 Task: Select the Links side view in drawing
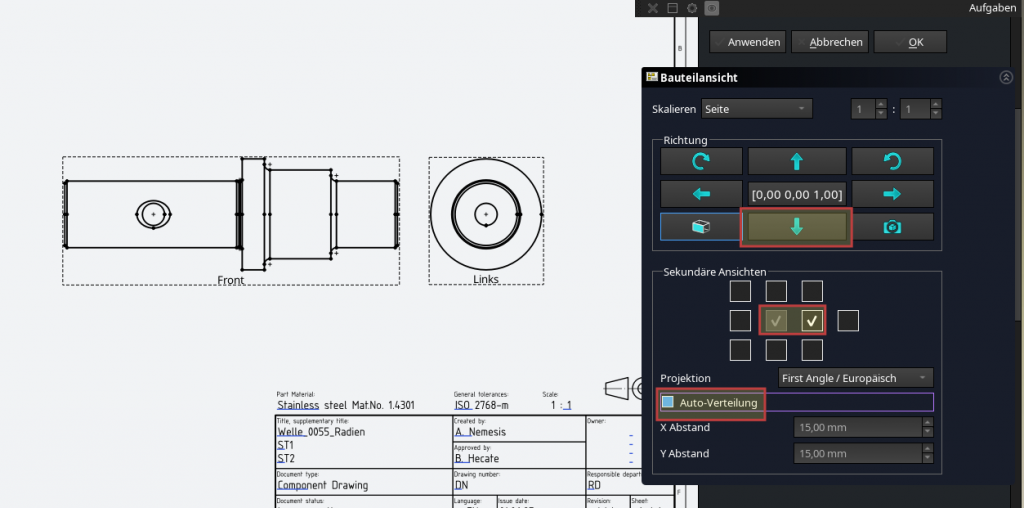click(486, 214)
